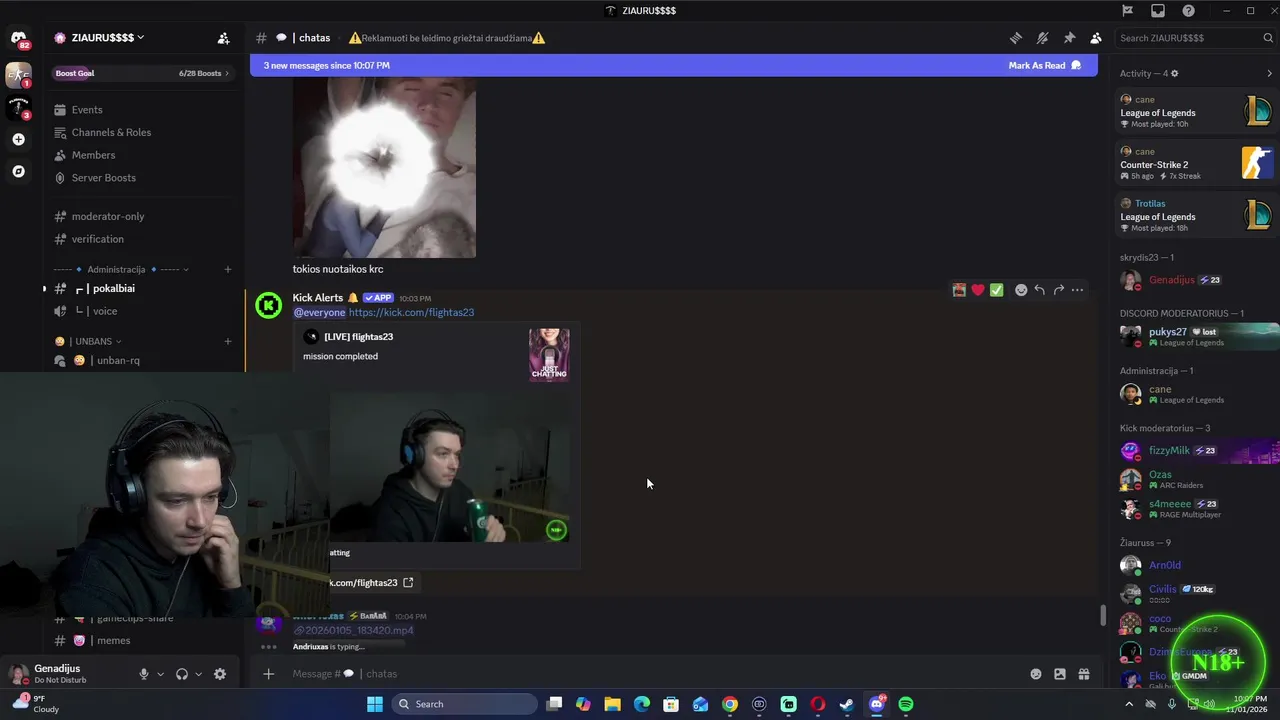Create channel plus in Administracija category
The height and width of the screenshot is (720, 1280).
click(x=227, y=269)
